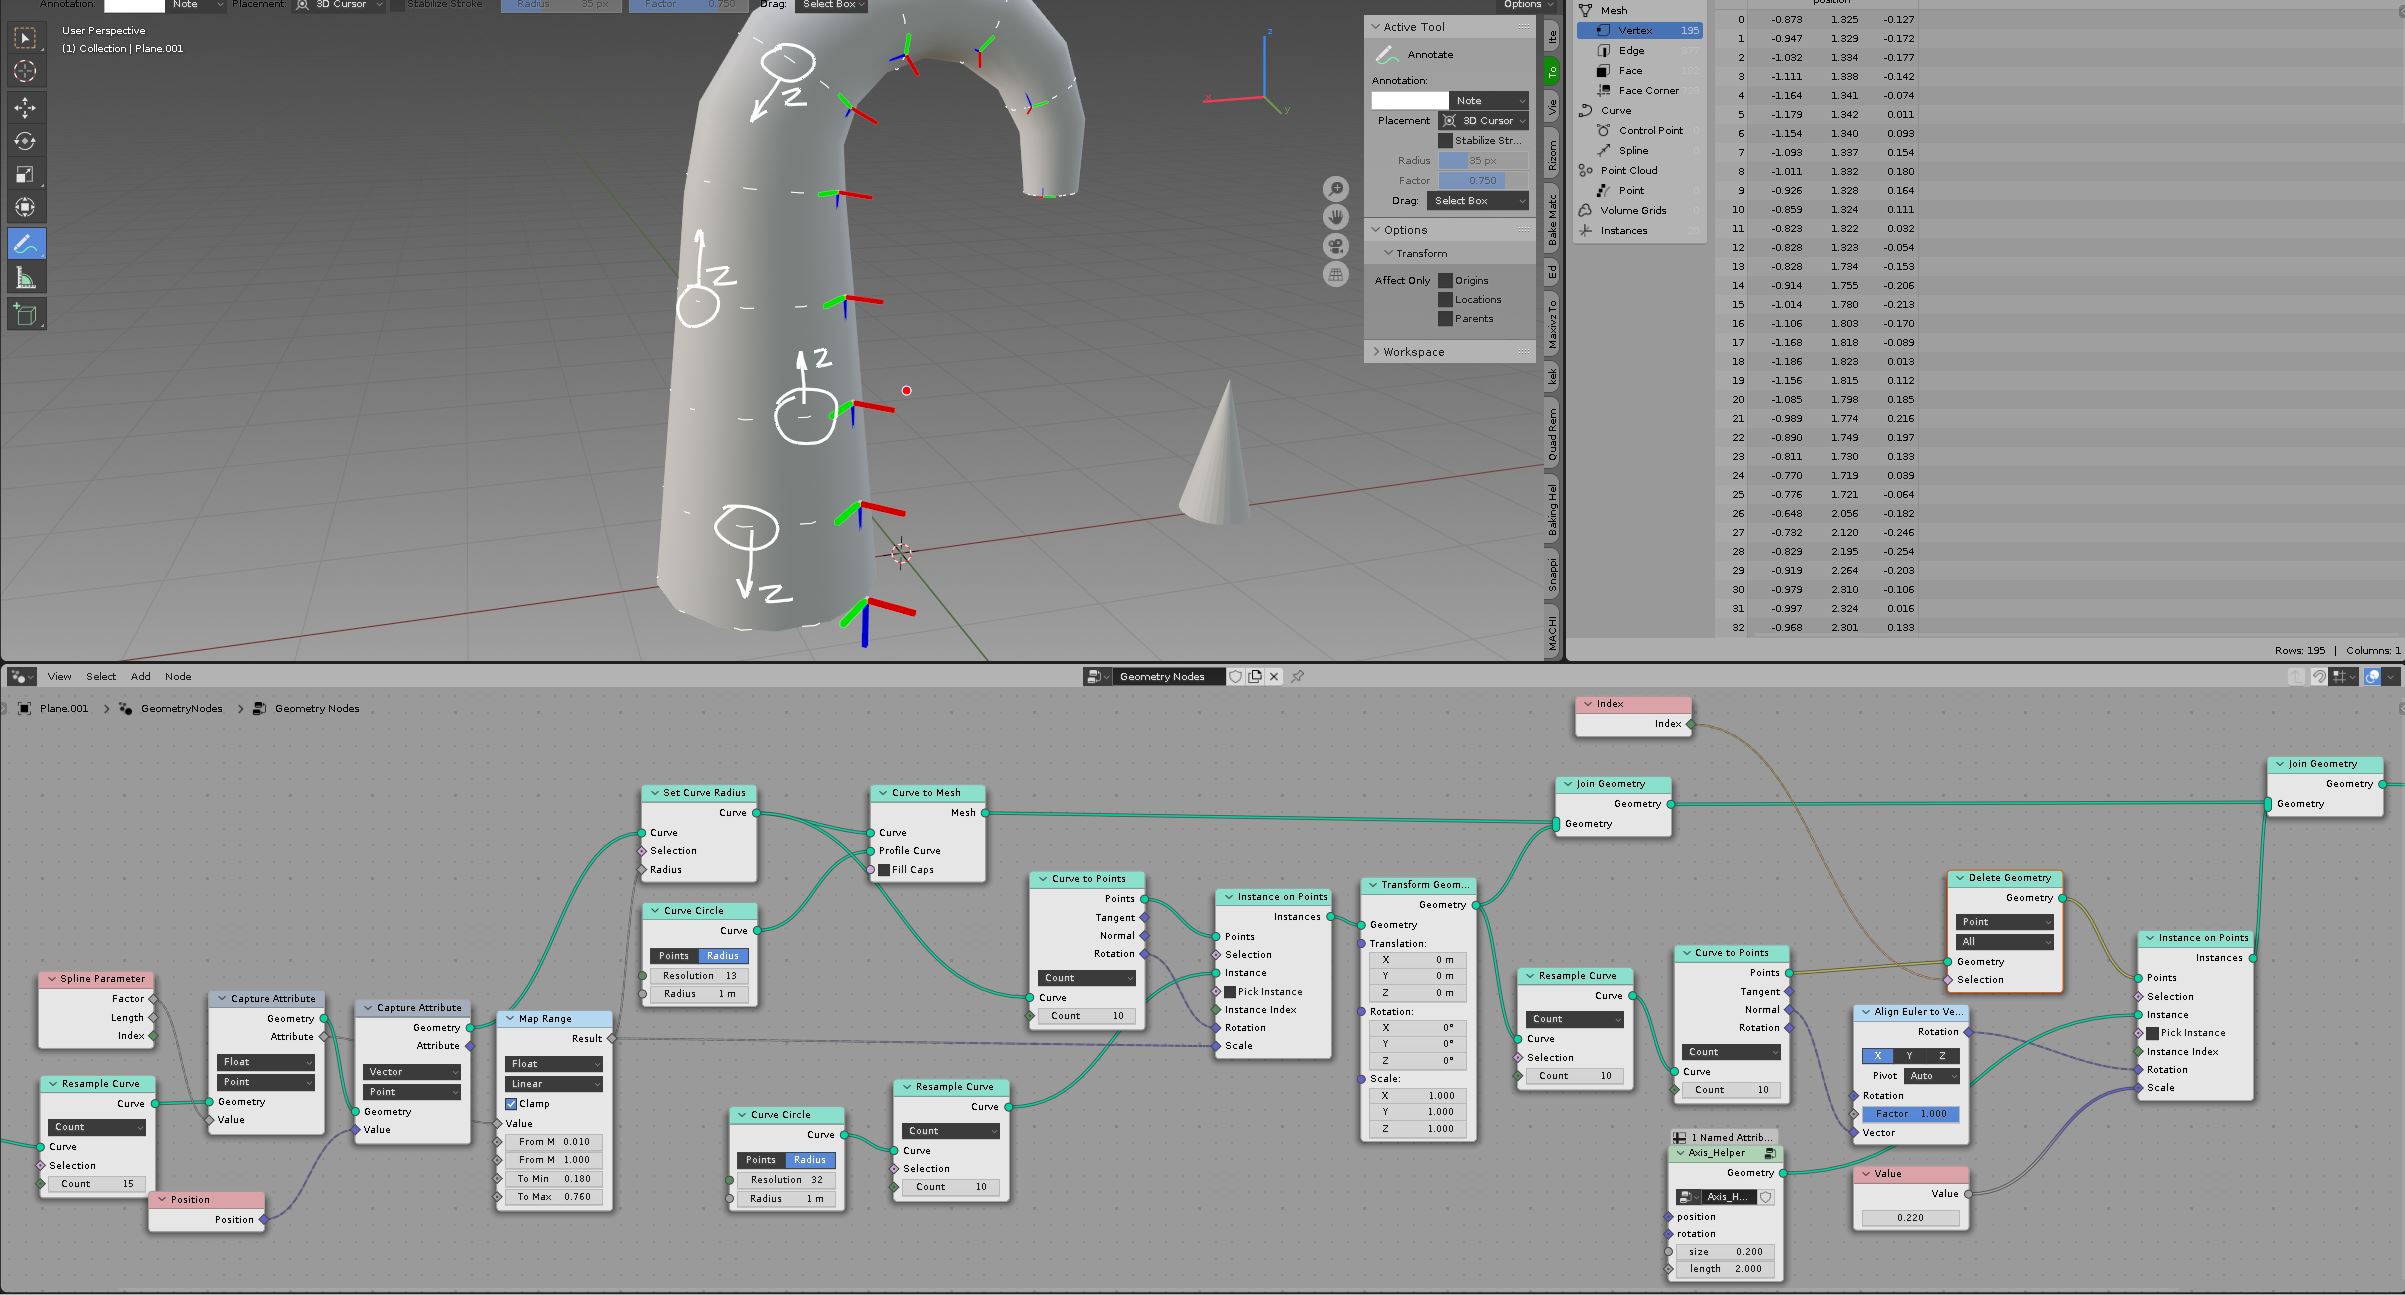
Task: Click the pan view hand icon
Action: [x=1336, y=217]
